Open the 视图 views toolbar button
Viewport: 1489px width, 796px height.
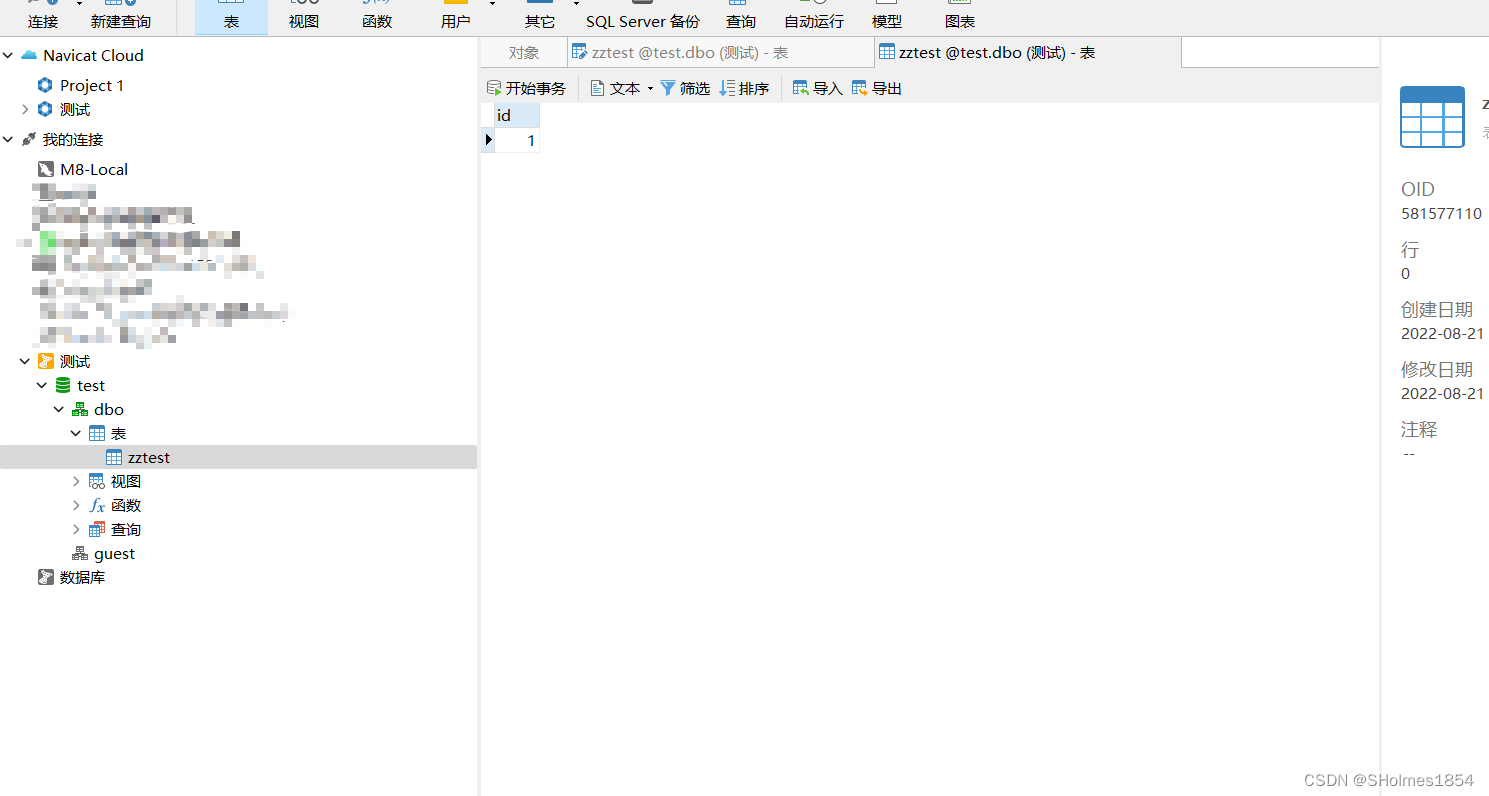304,17
